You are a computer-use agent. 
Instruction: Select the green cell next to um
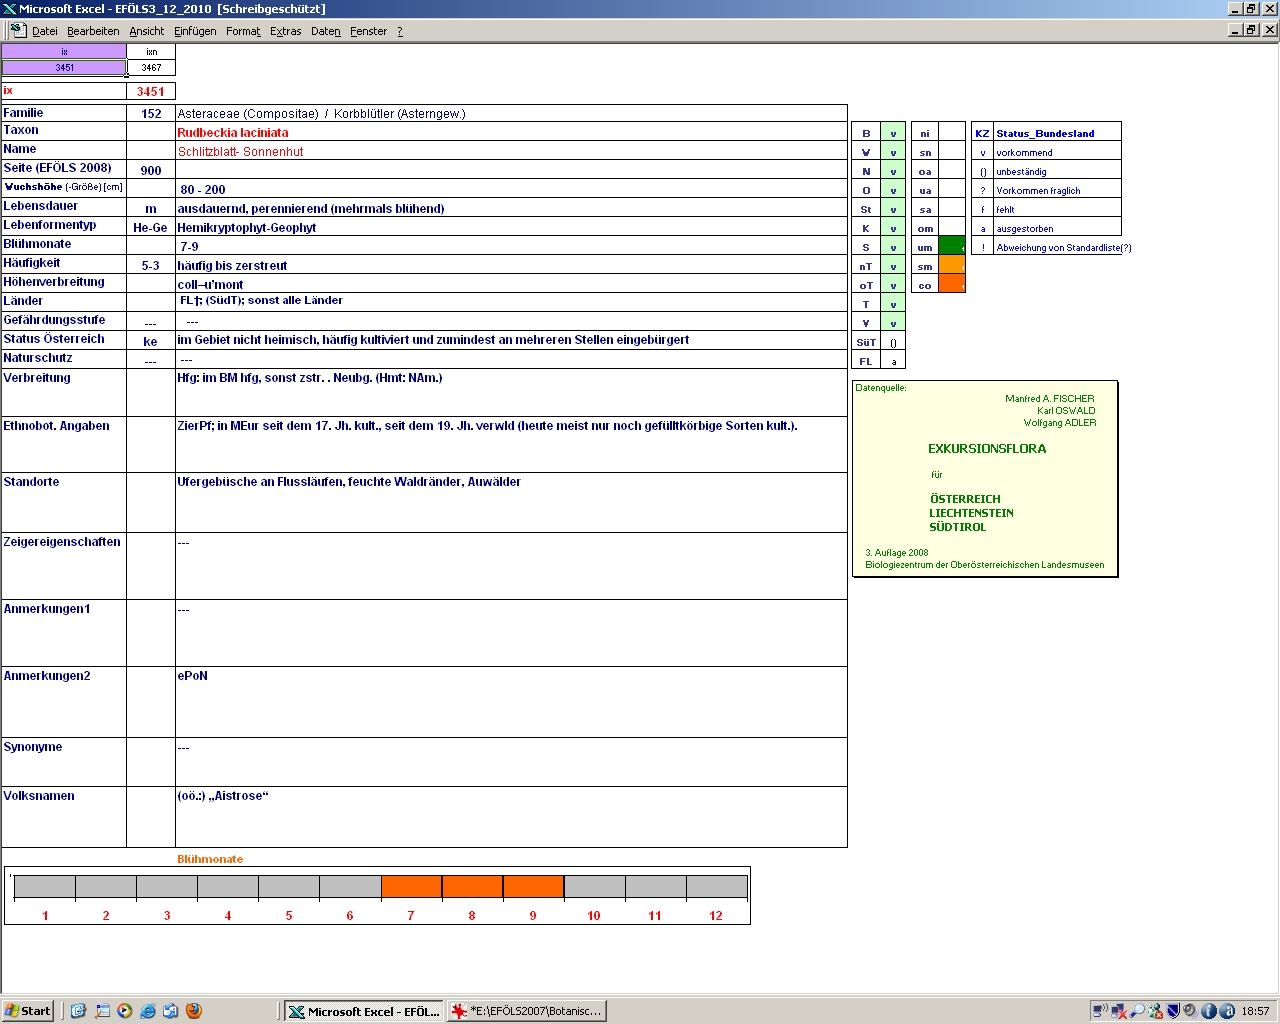[x=951, y=247]
